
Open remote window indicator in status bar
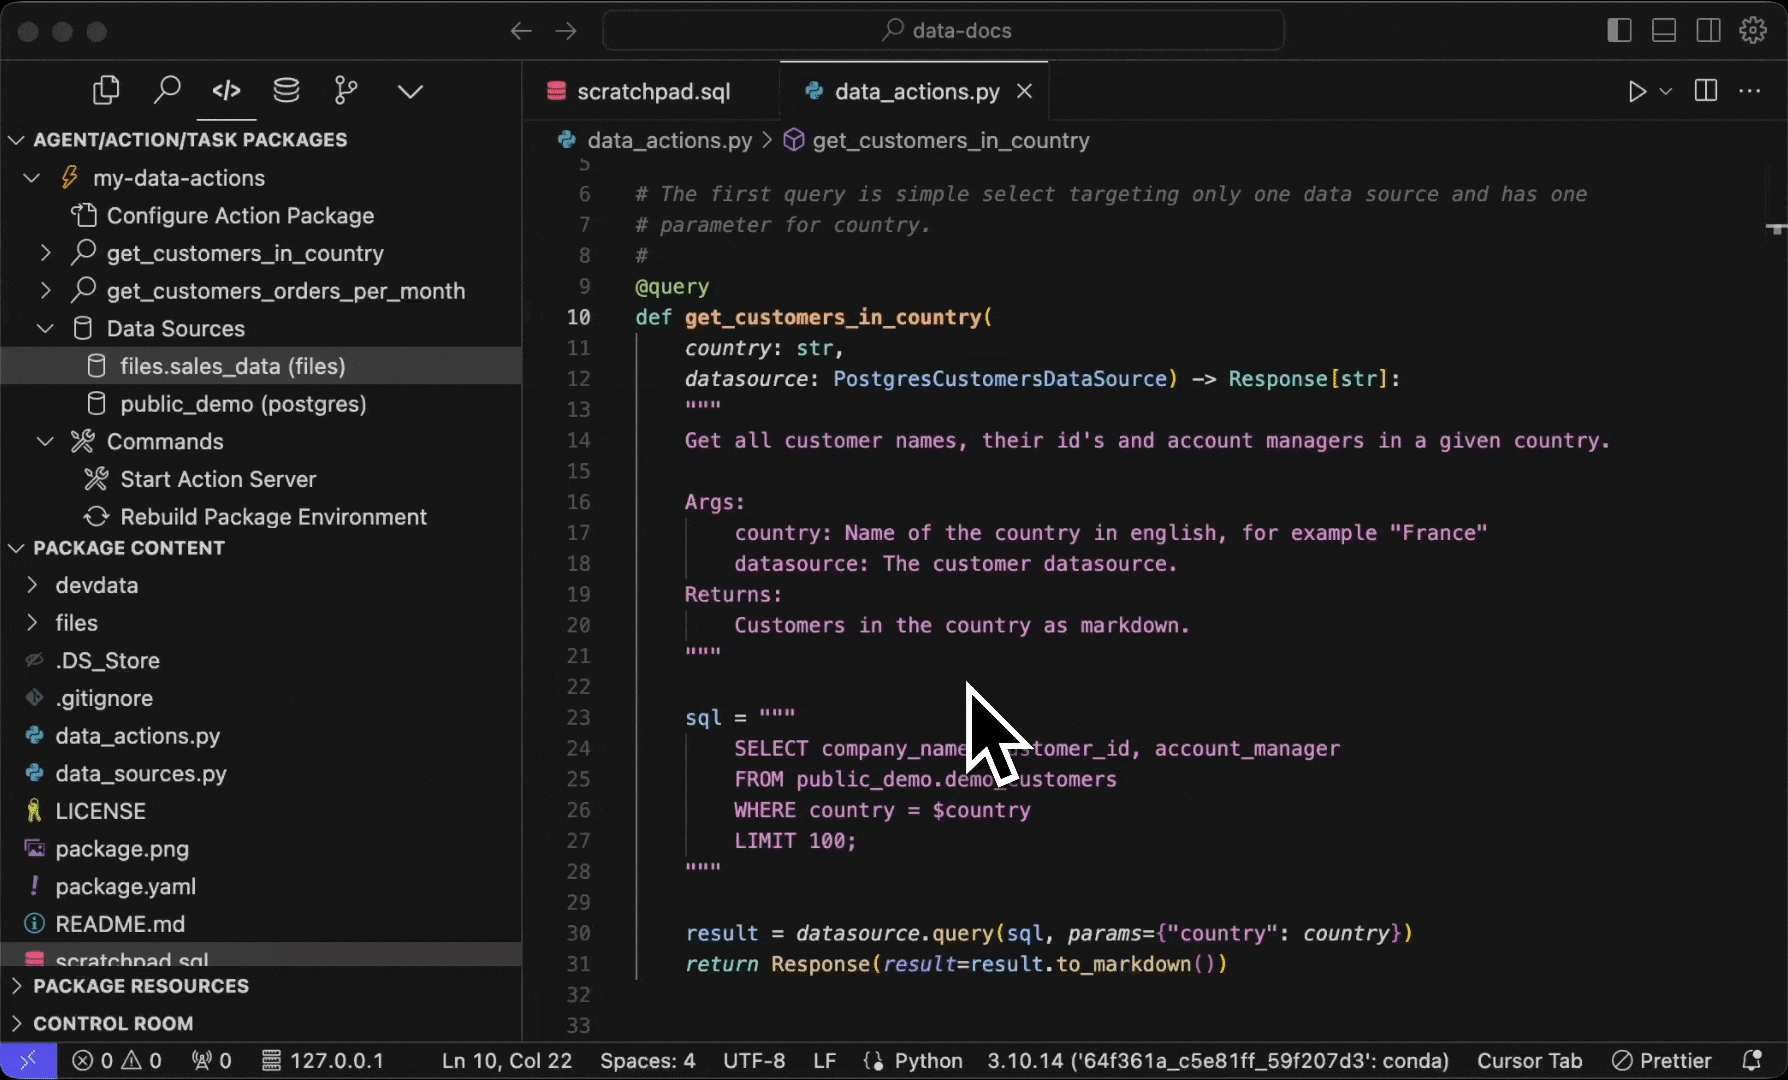(x=28, y=1061)
